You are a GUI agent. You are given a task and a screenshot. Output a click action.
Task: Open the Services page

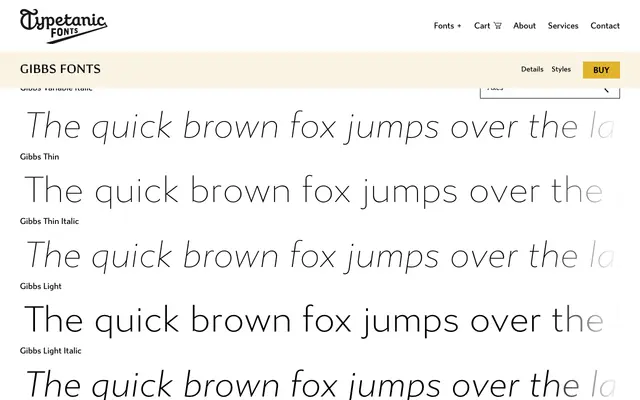pyautogui.click(x=563, y=26)
